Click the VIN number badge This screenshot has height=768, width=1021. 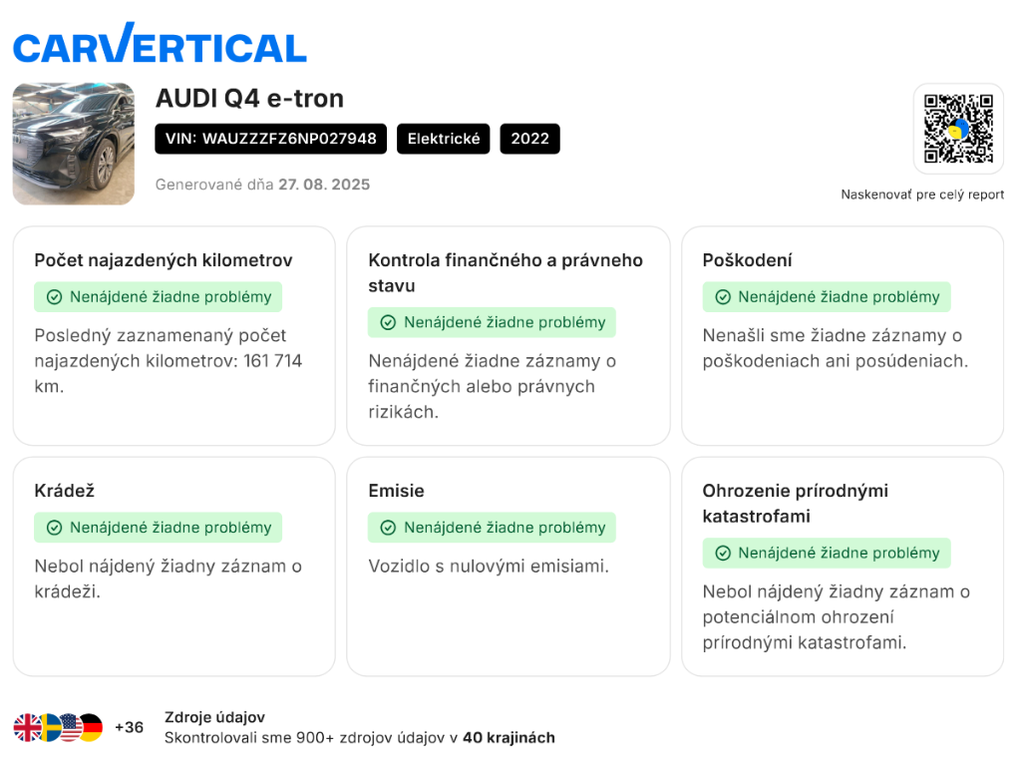click(271, 139)
